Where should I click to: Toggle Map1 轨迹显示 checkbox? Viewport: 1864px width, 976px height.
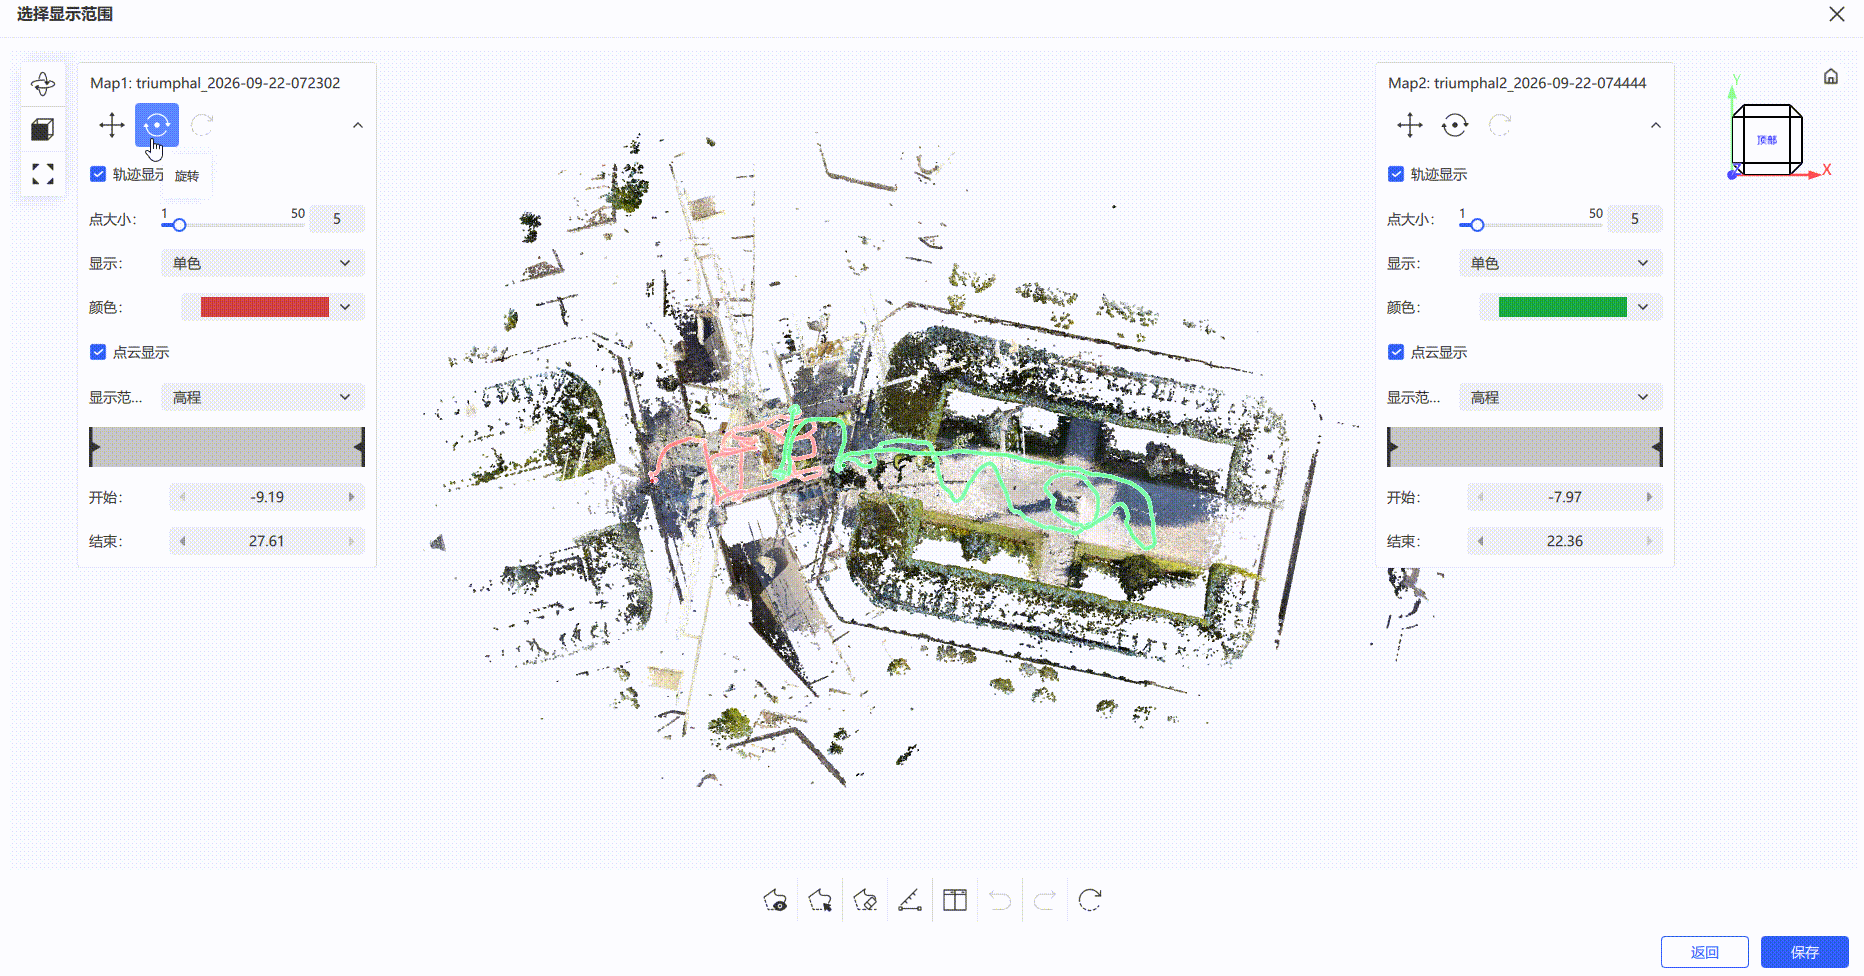[98, 174]
